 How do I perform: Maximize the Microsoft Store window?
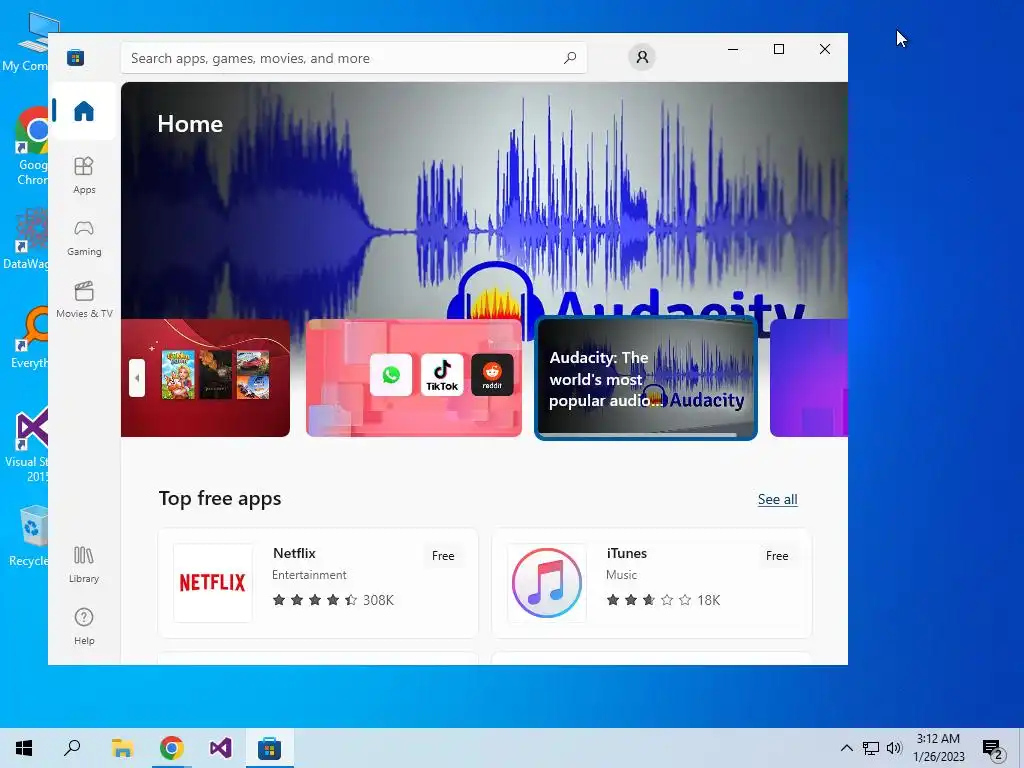778,50
